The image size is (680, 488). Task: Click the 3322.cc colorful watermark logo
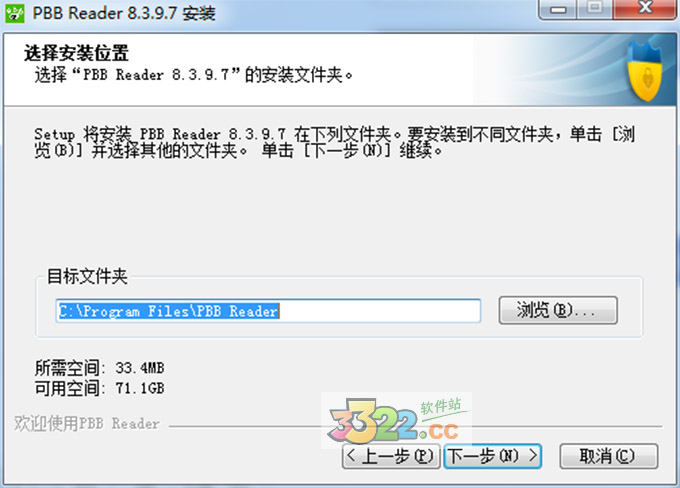(x=395, y=422)
